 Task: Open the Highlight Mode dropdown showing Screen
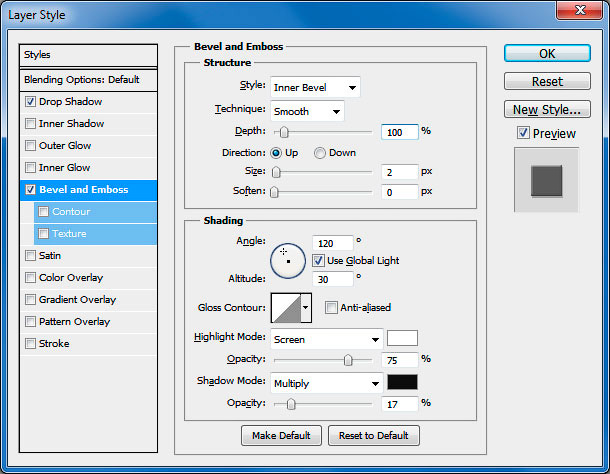tap(326, 339)
